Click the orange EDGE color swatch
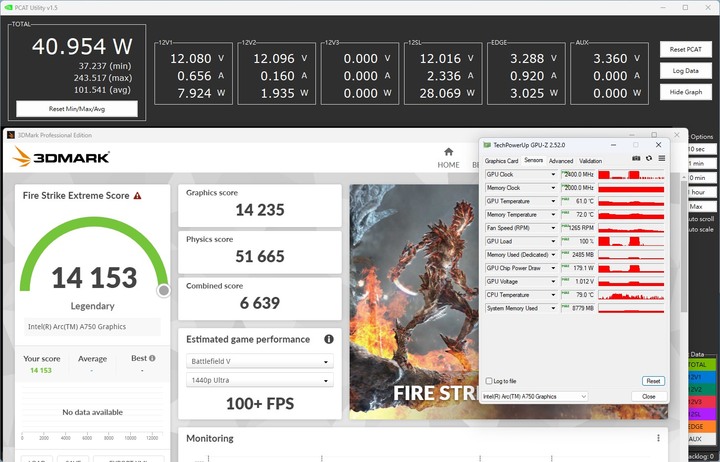The image size is (720, 462). pyautogui.click(x=702, y=427)
